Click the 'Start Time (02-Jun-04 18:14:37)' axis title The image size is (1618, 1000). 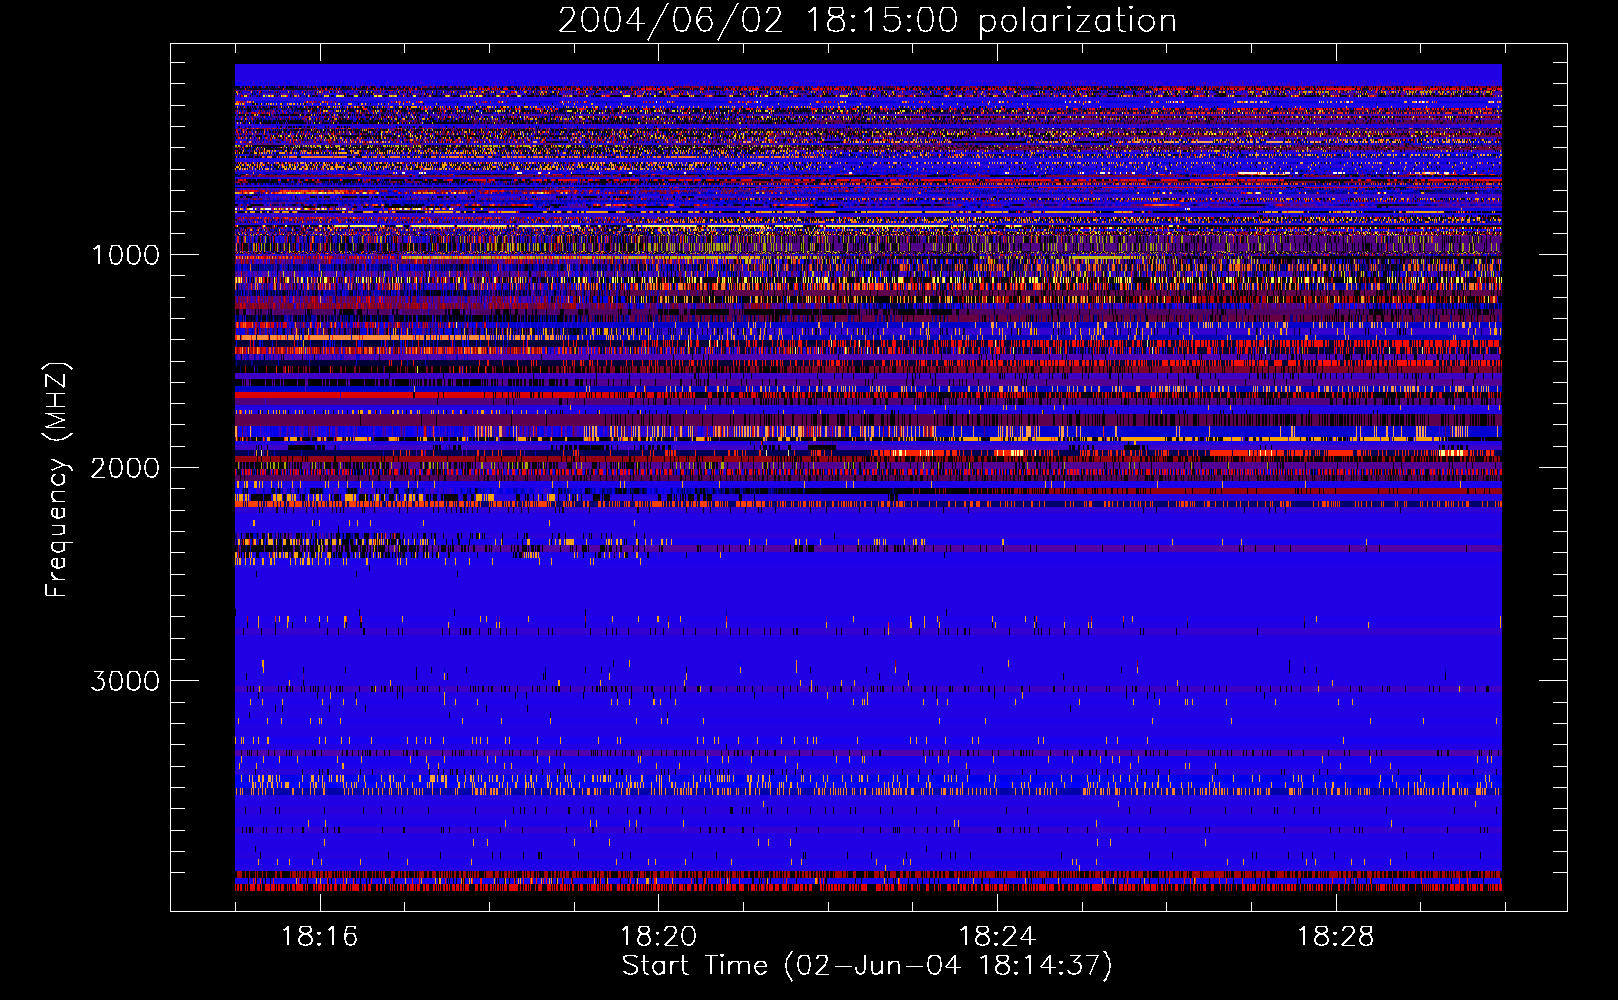[867, 966]
